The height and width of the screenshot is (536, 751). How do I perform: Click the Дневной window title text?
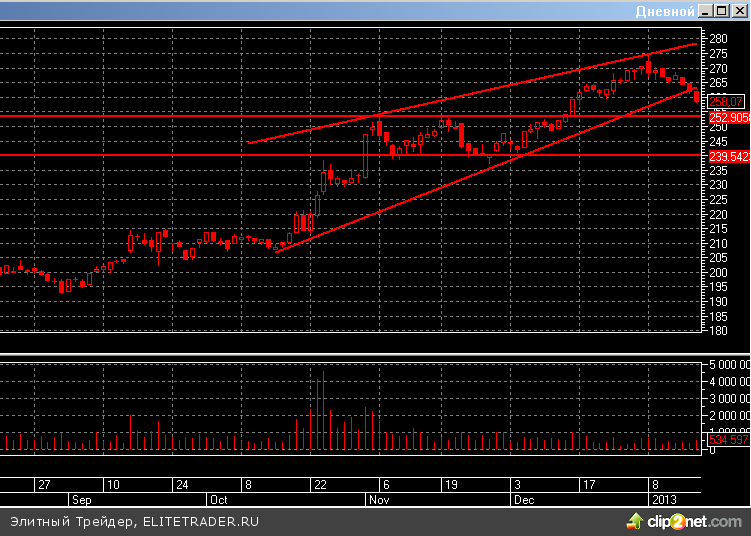[x=665, y=10]
